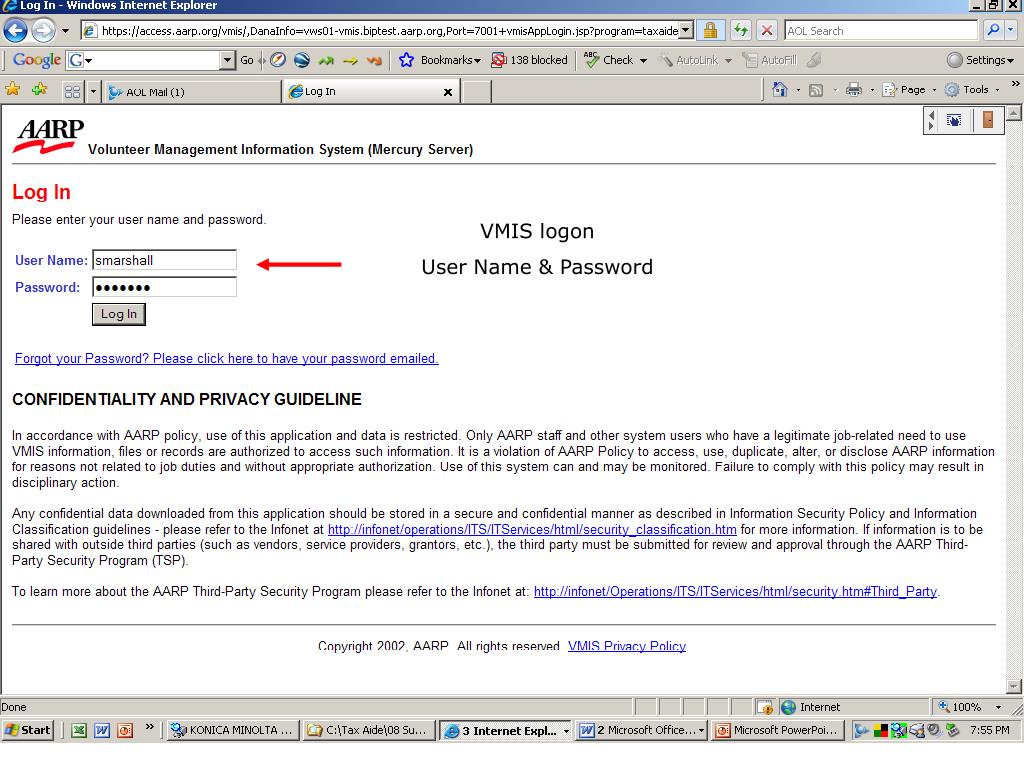This screenshot has height=768, width=1024.
Task: Open the Page menu
Action: 908,90
